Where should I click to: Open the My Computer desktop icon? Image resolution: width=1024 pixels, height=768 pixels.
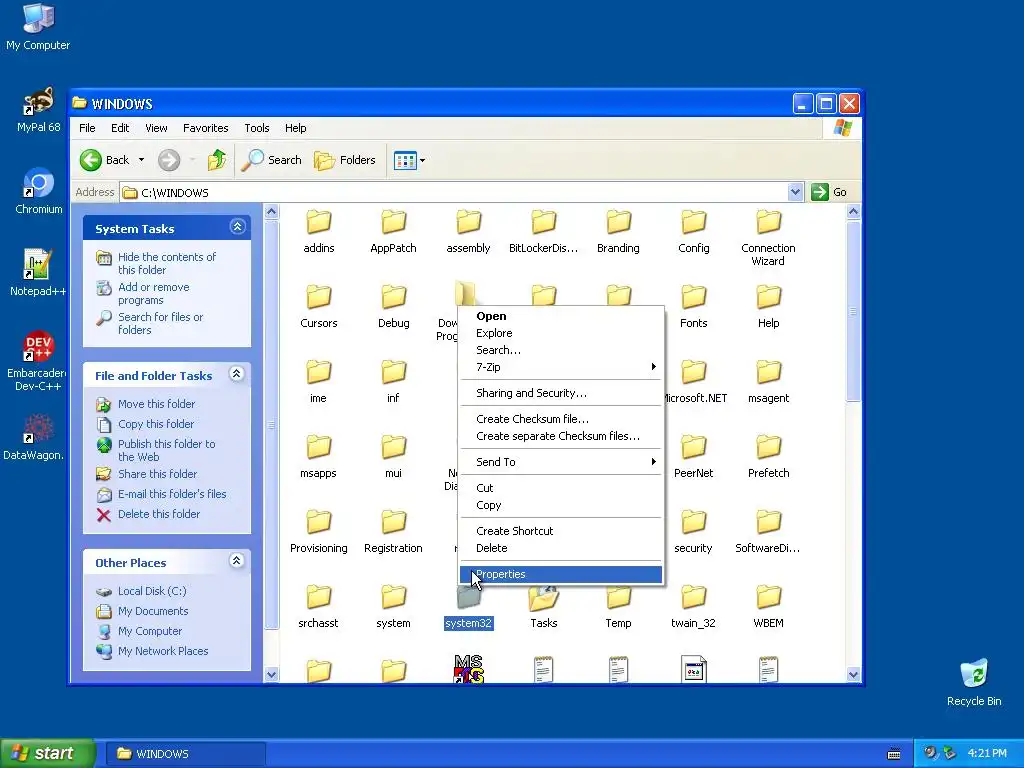38,26
